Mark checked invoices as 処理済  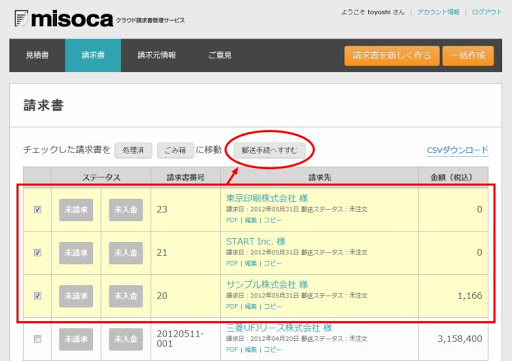(x=133, y=150)
